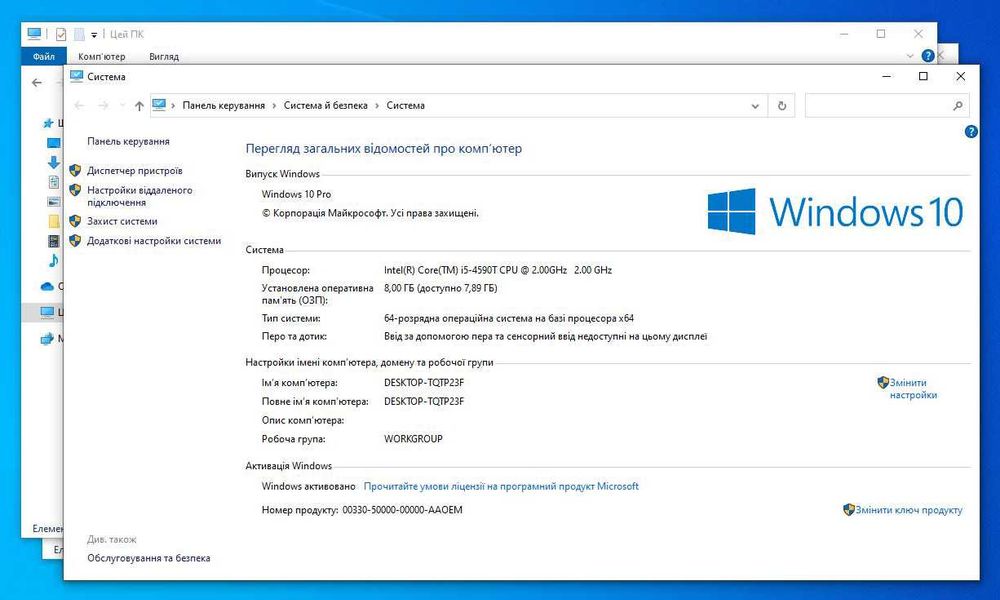Image resolution: width=1000 pixels, height=600 pixels.
Task: Open the Панель керування home link in the left pane
Action: (x=128, y=141)
